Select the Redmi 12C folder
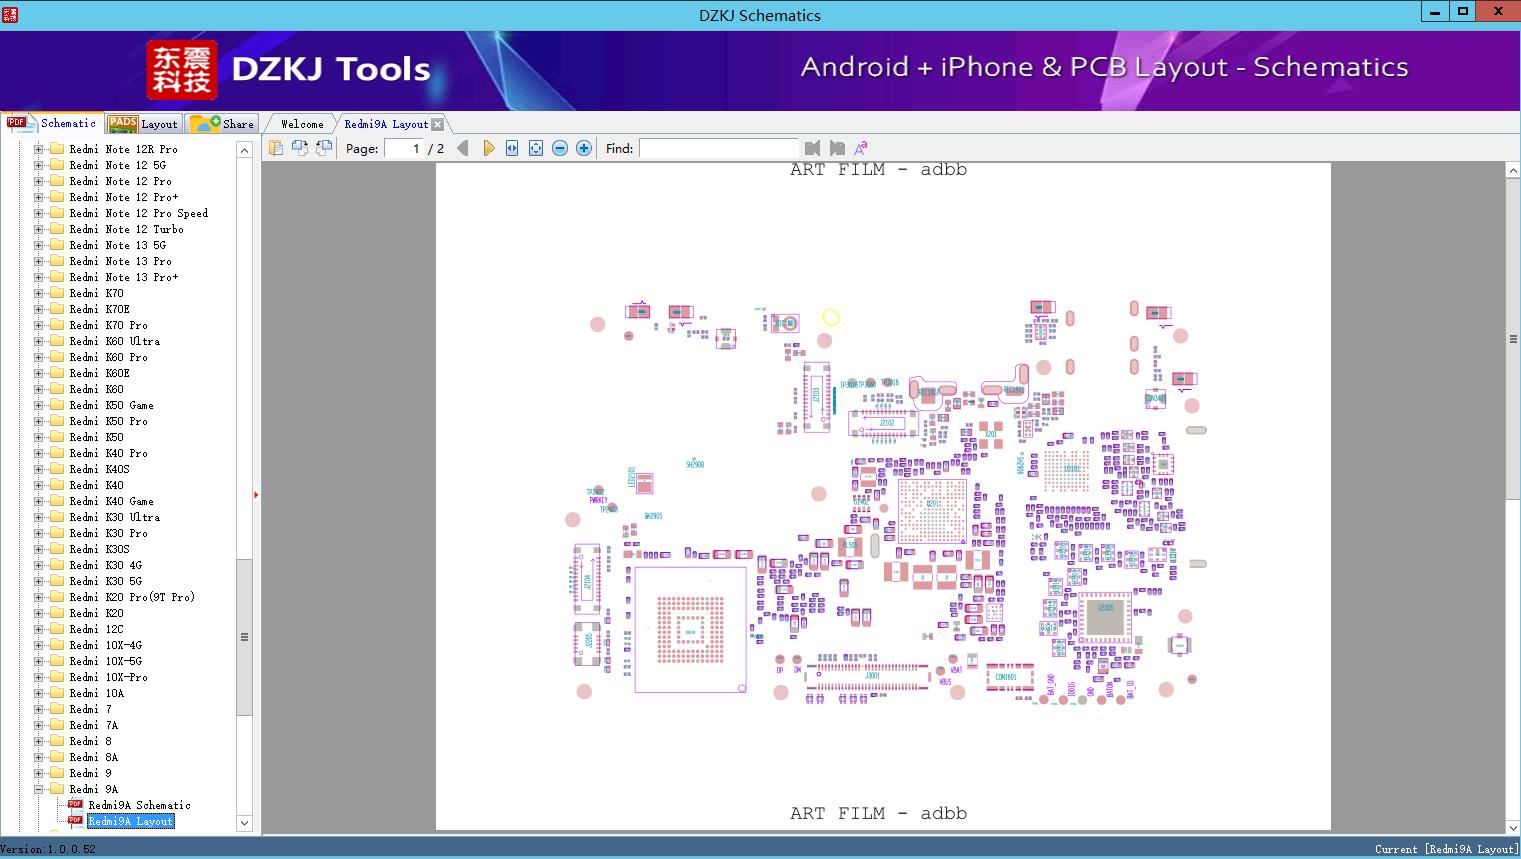 coord(97,629)
